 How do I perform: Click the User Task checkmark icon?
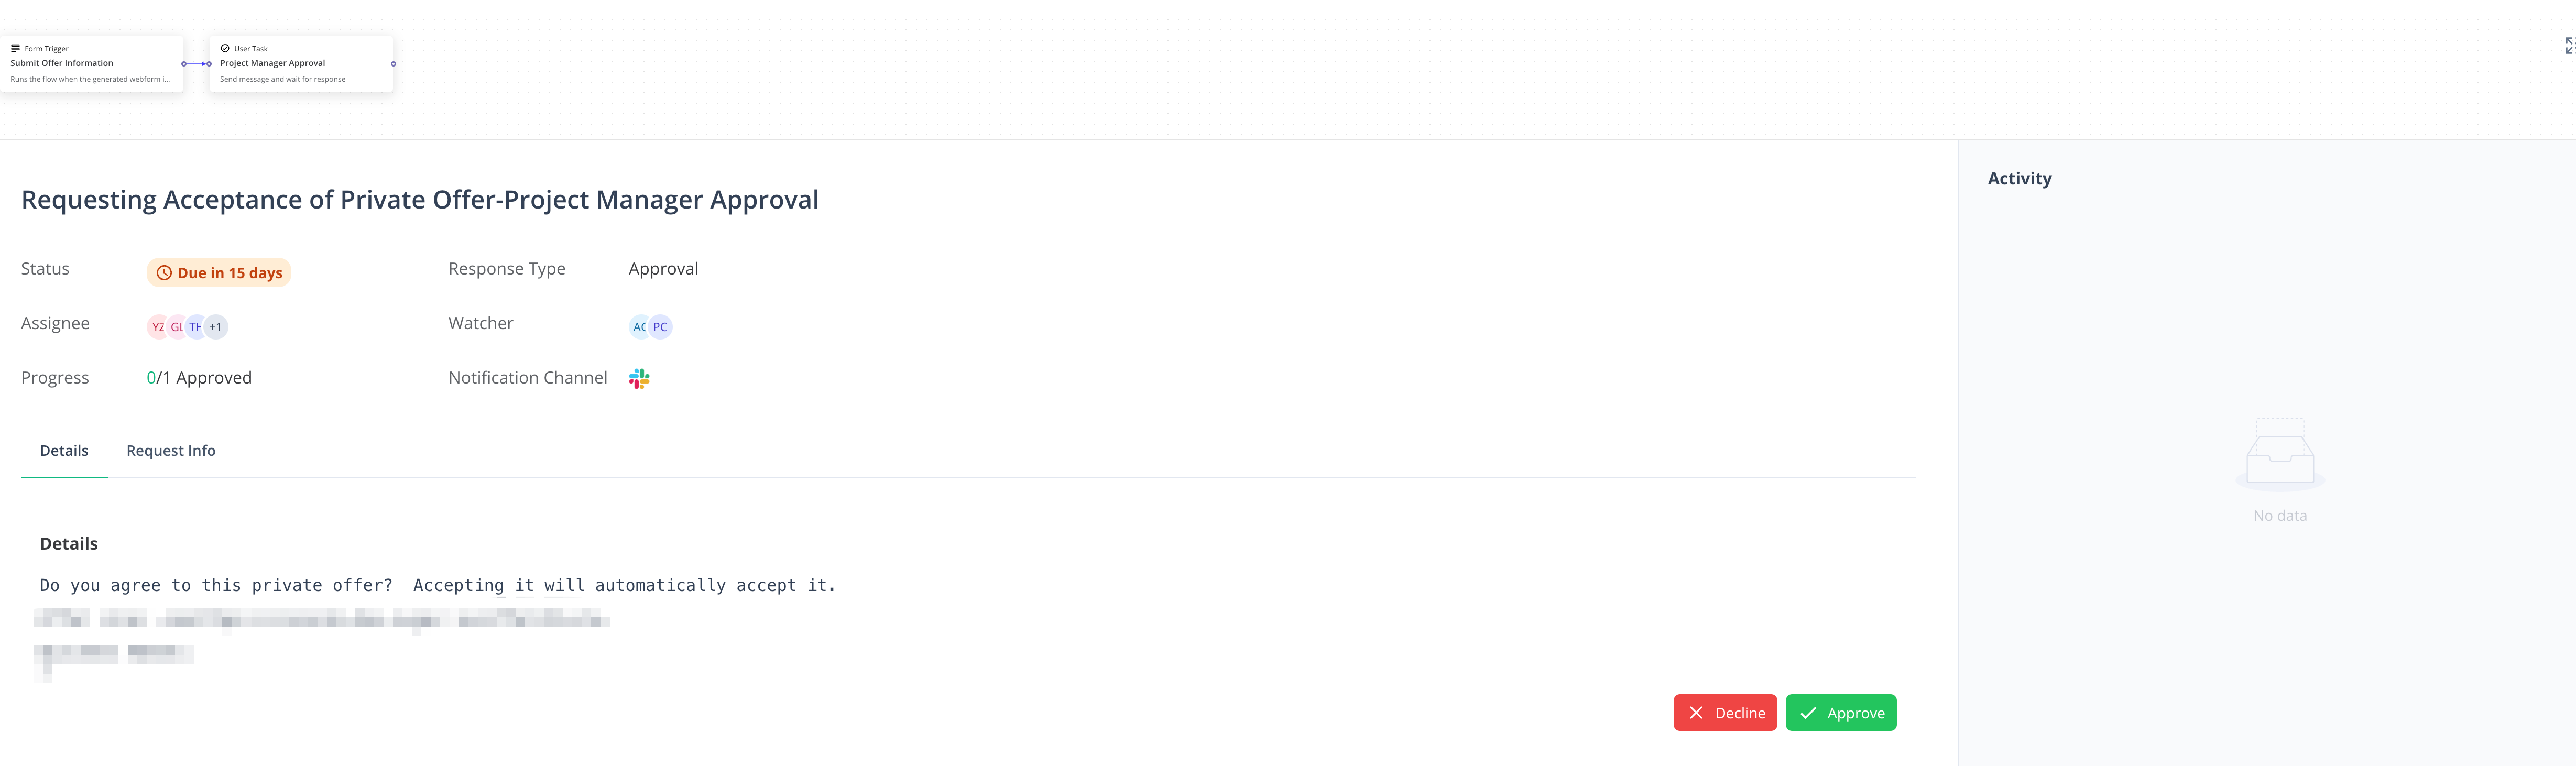225,48
